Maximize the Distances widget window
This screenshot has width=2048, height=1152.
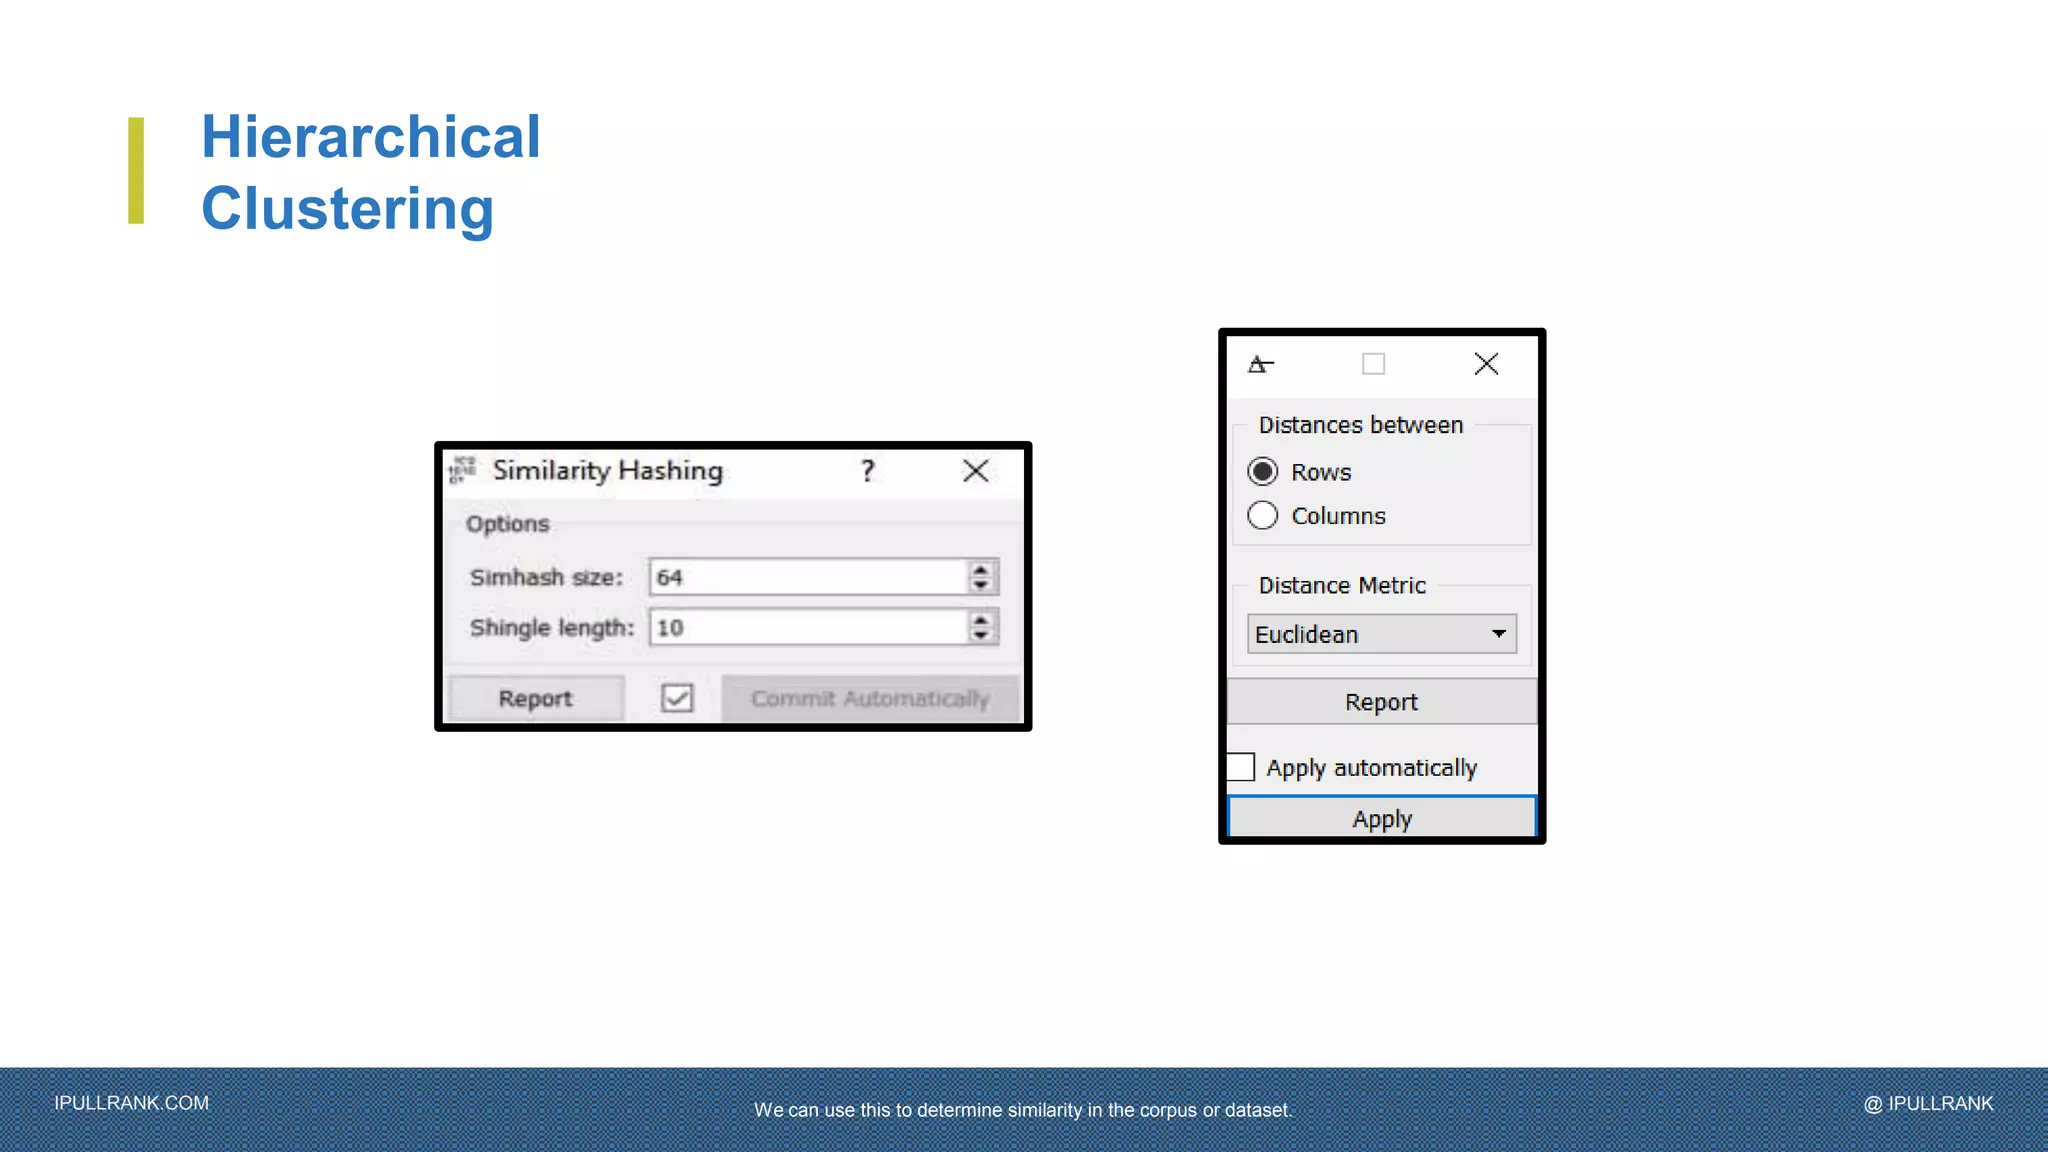coord(1374,364)
